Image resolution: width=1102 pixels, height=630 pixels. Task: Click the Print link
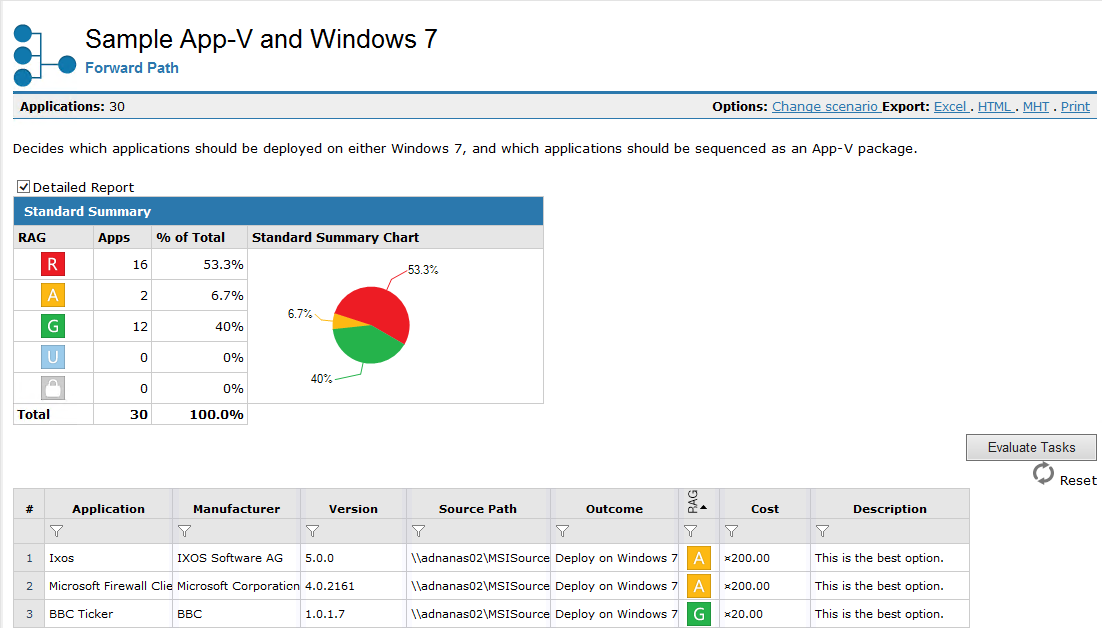point(1075,107)
